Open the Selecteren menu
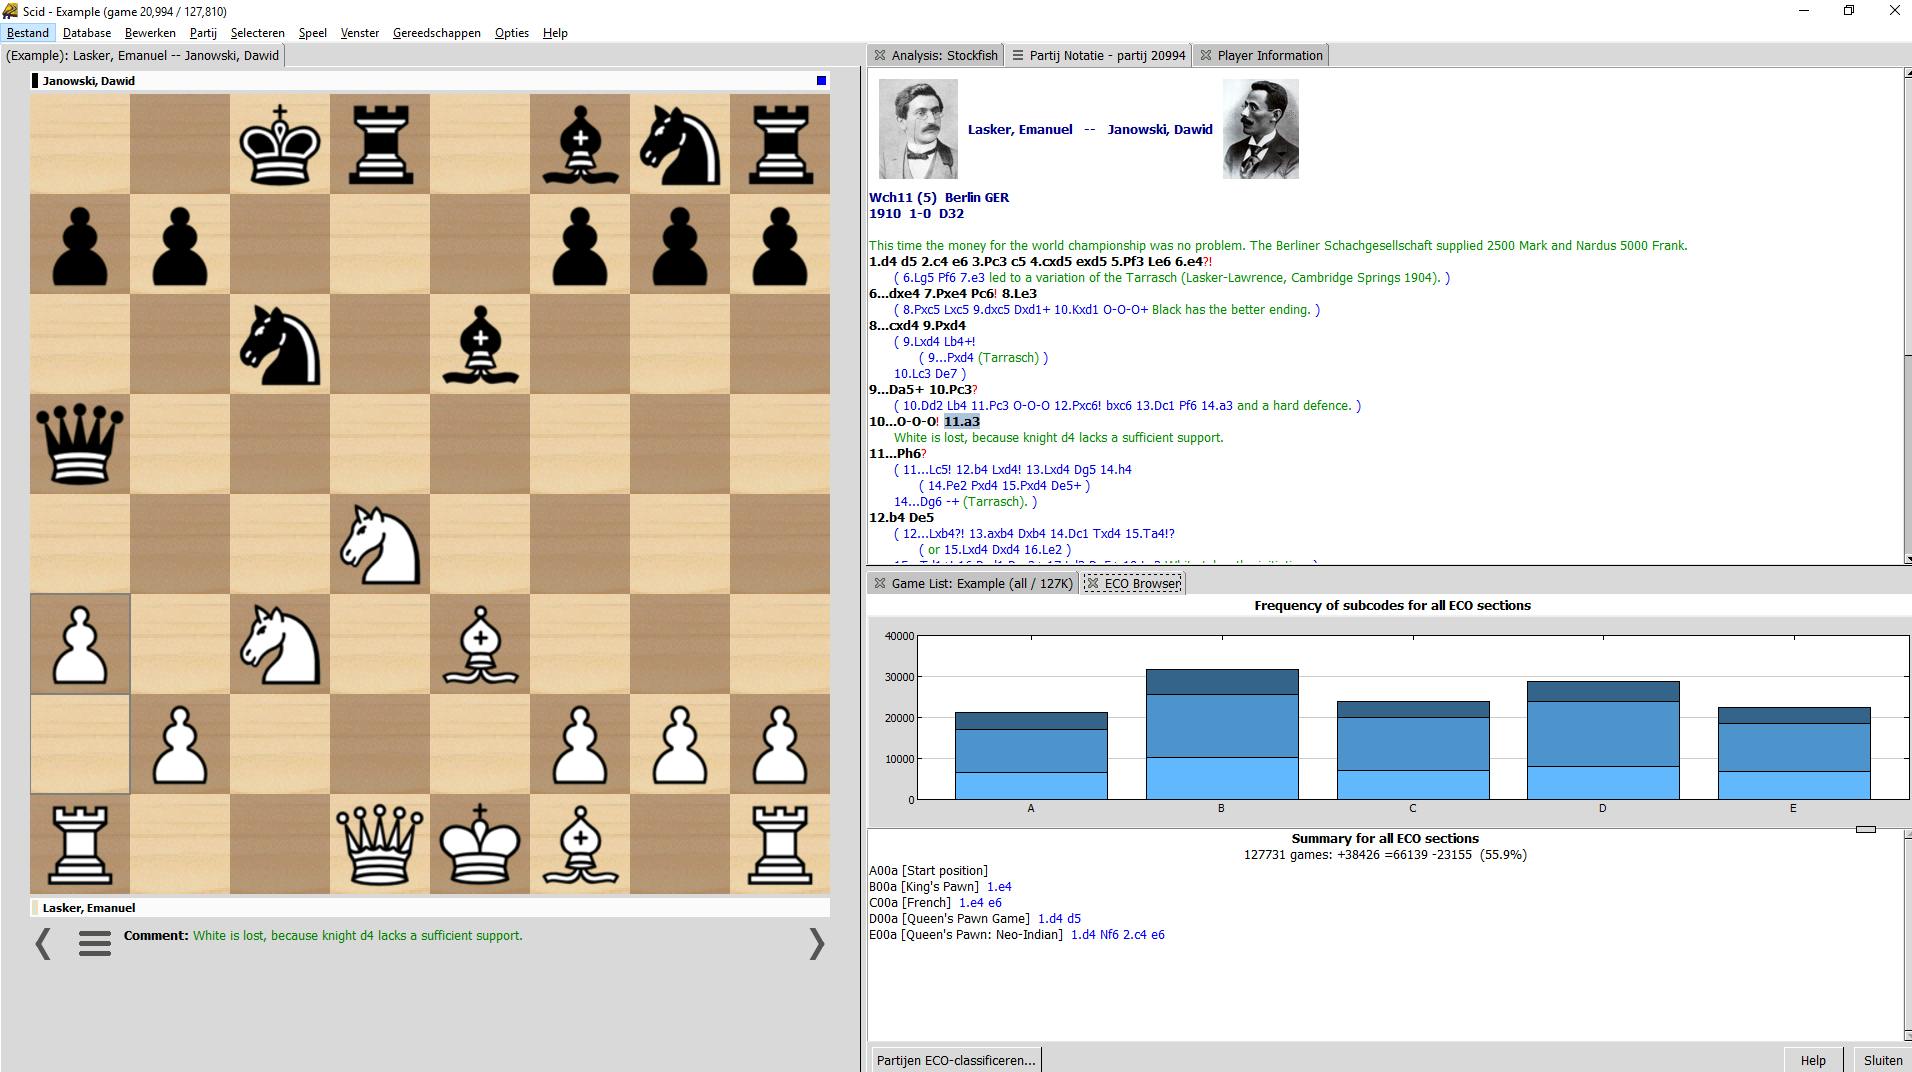 pyautogui.click(x=258, y=33)
